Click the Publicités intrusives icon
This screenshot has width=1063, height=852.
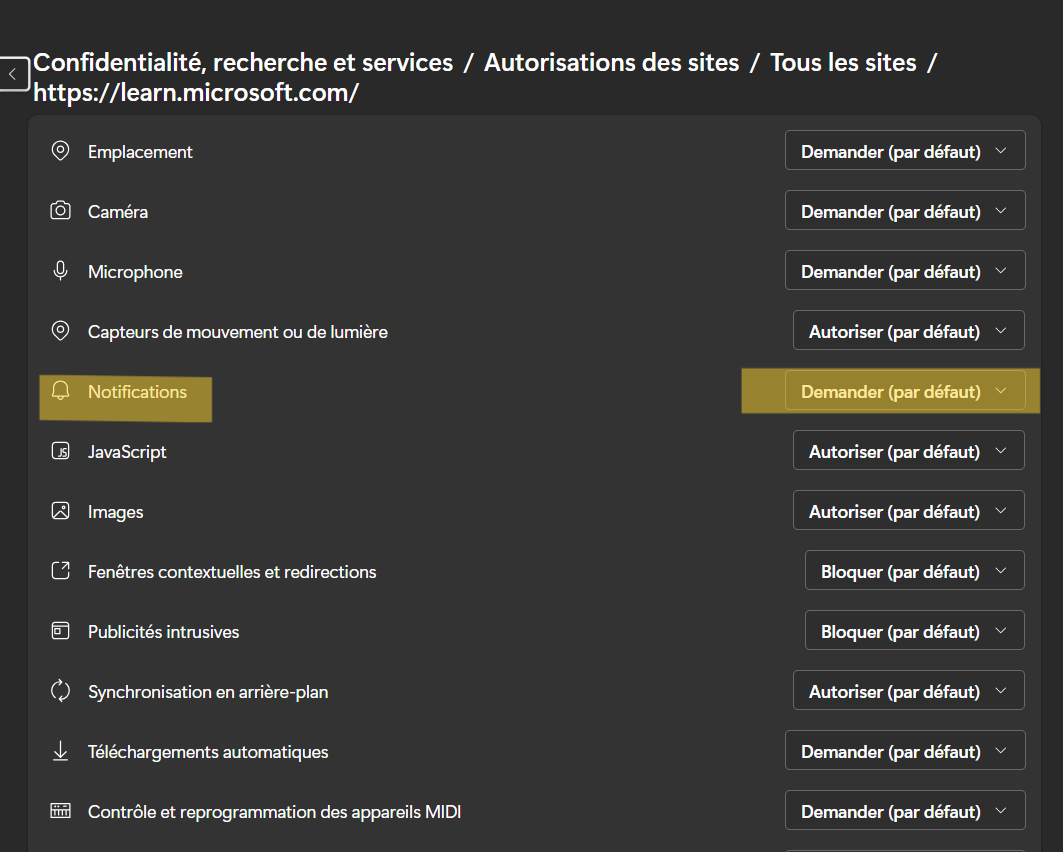point(60,631)
